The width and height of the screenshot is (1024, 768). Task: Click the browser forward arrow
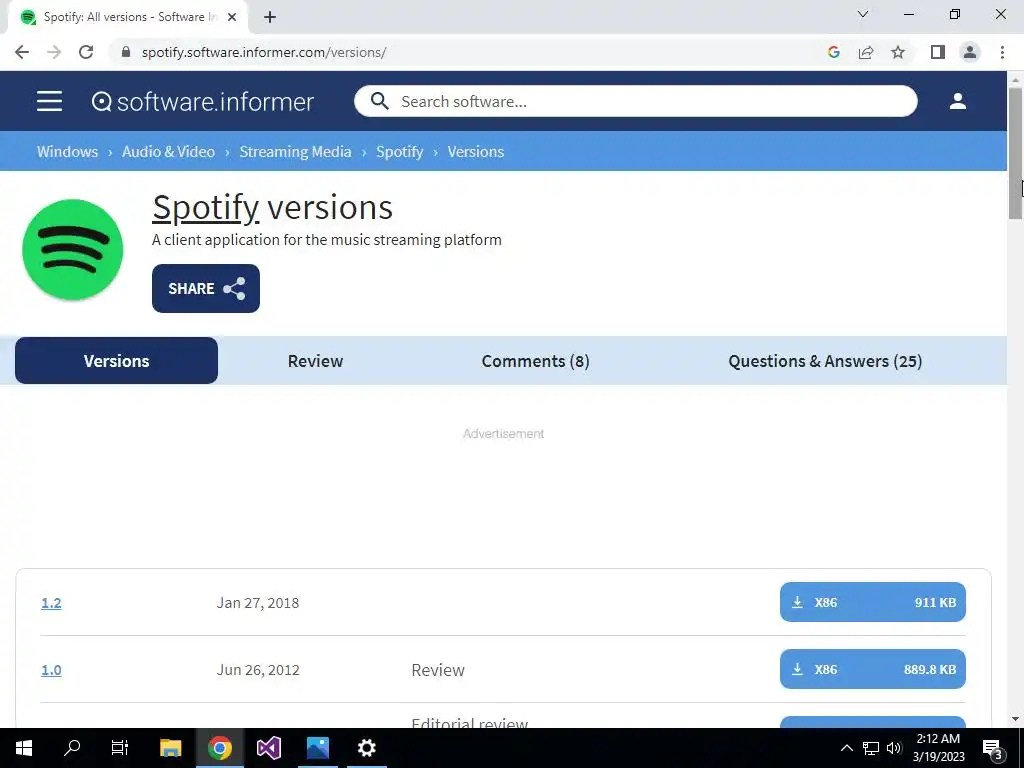(54, 52)
